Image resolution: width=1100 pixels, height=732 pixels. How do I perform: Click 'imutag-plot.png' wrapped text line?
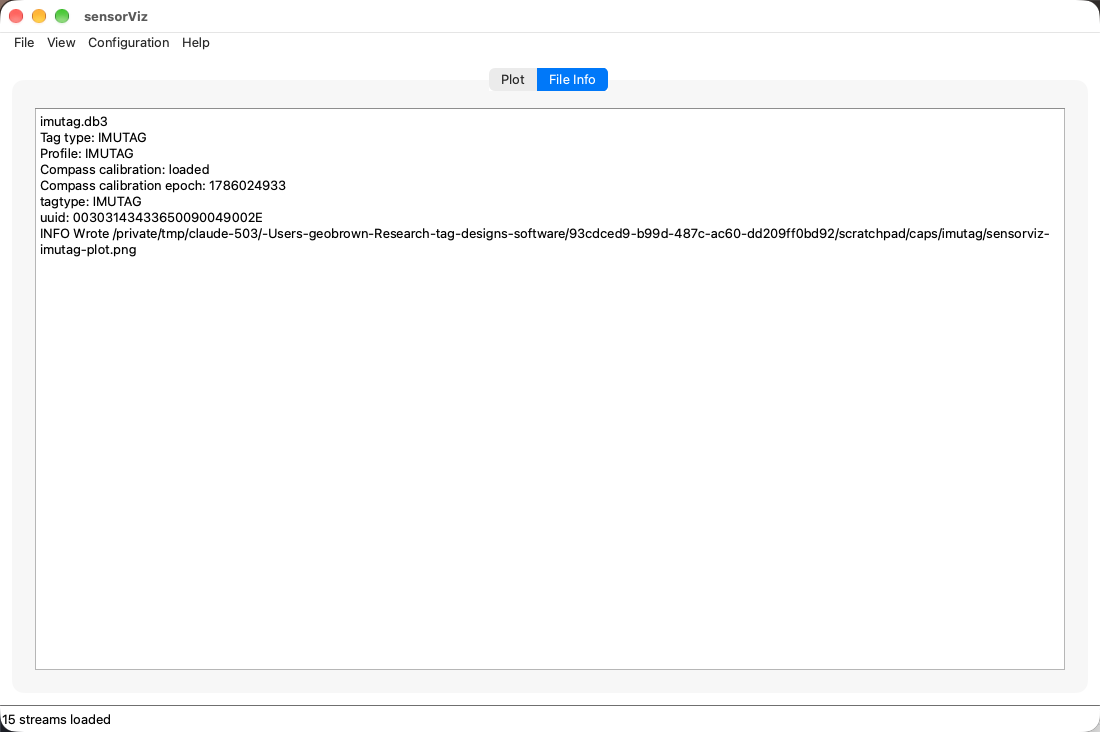88,250
